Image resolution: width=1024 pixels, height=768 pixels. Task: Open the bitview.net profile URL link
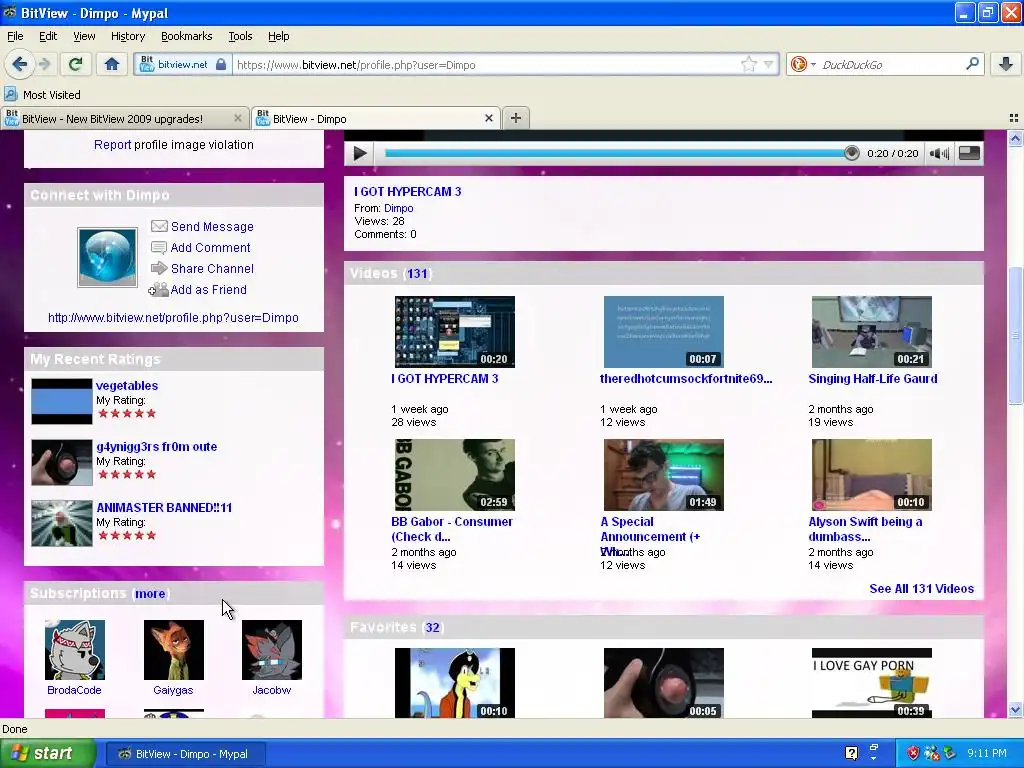173,317
